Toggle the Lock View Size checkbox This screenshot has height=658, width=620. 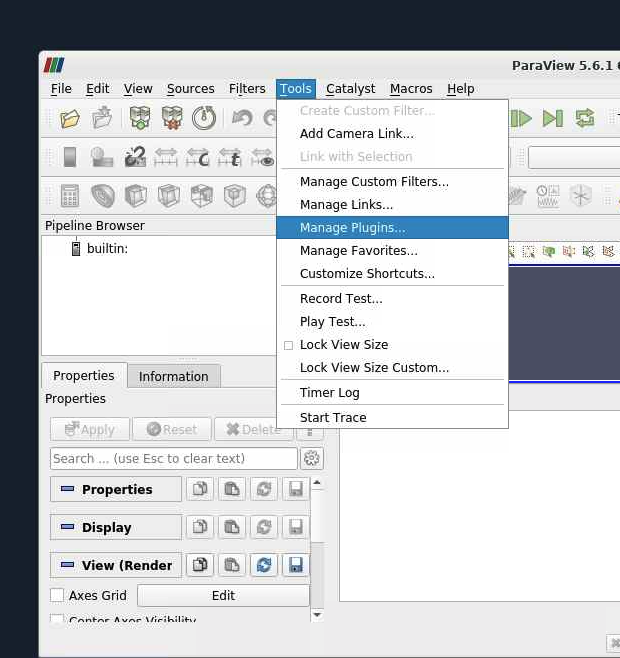[288, 345]
